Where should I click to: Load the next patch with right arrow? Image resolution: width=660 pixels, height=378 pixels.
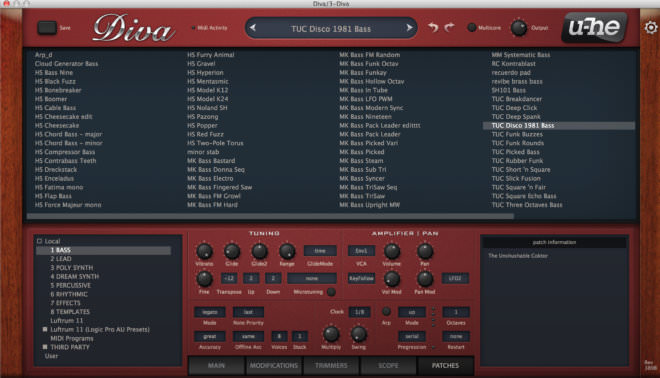pos(409,28)
